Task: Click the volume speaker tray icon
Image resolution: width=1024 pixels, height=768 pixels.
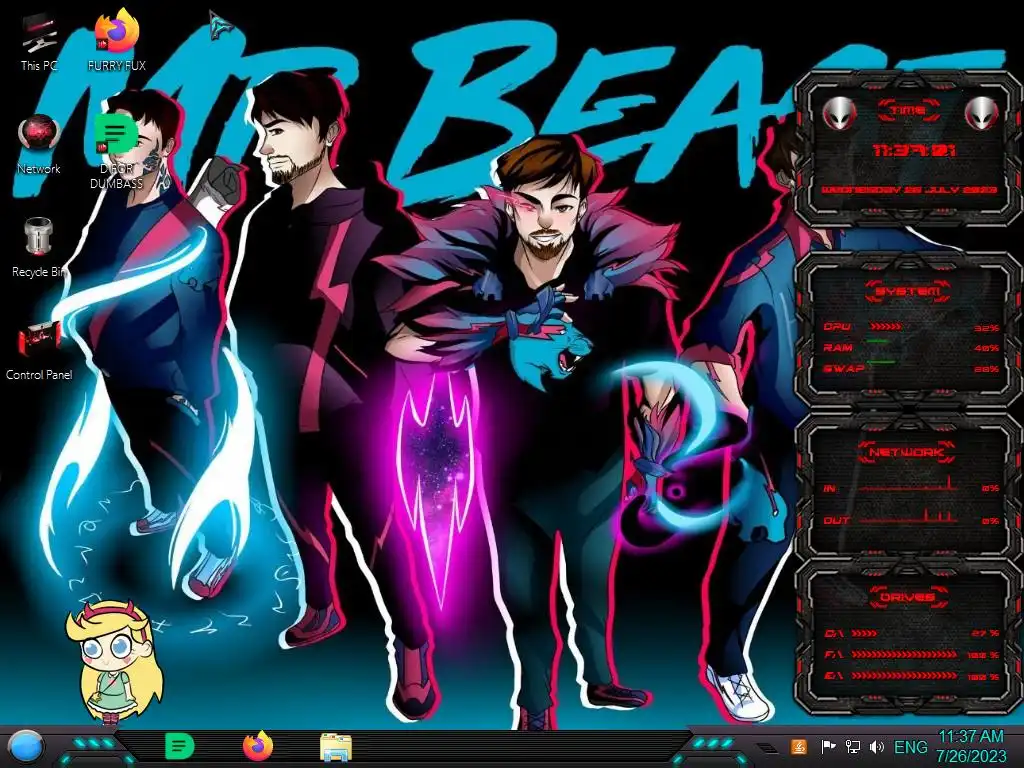Action: click(876, 746)
